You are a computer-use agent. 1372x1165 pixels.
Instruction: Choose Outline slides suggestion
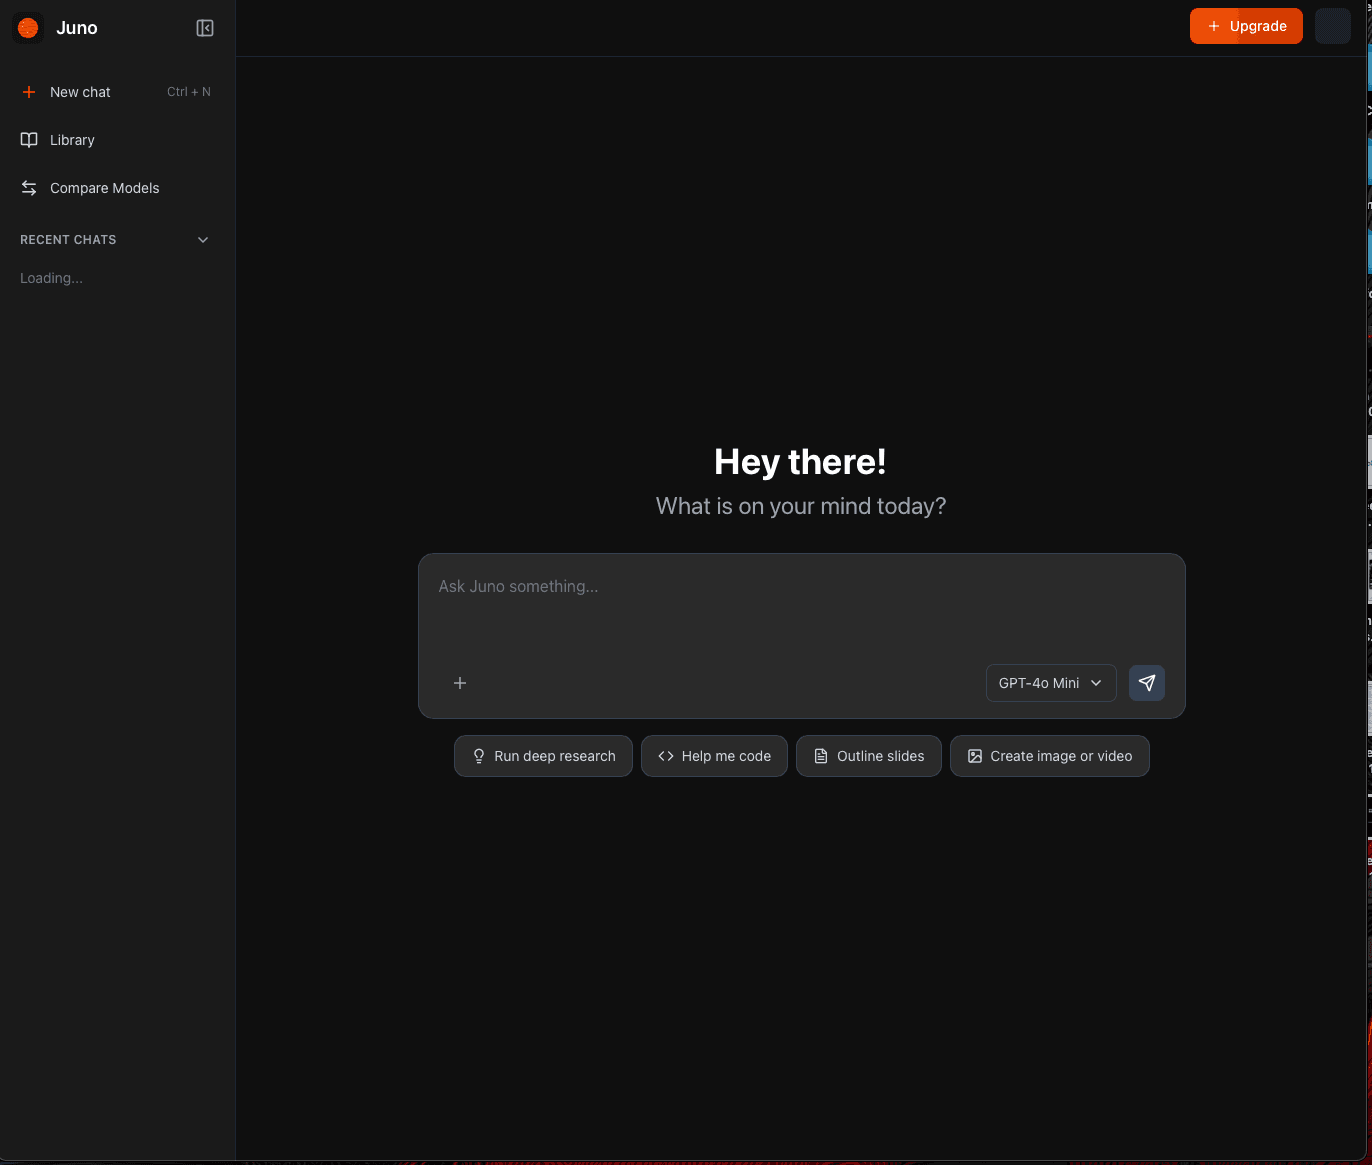[x=869, y=756]
